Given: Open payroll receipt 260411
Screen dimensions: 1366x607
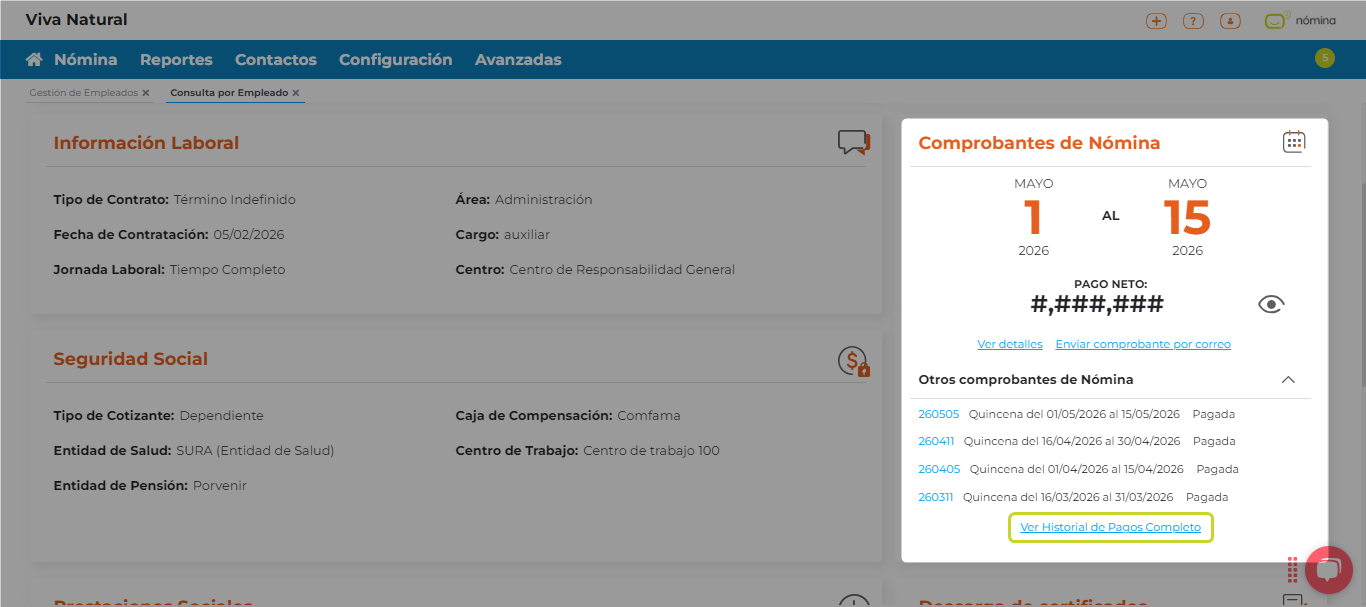Looking at the screenshot, I should (936, 441).
